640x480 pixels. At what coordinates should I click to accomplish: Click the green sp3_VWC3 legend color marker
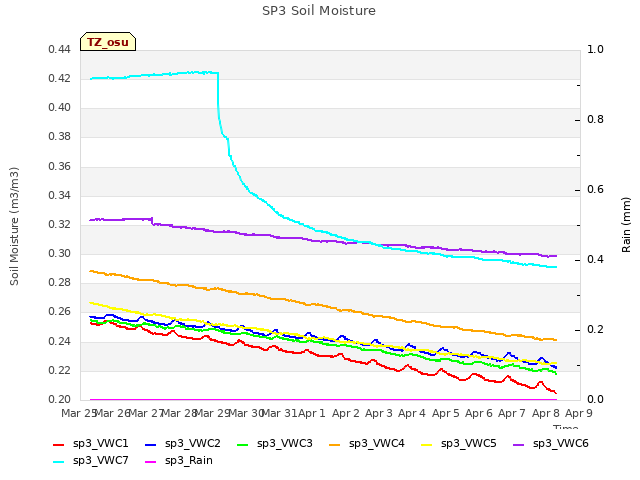(x=243, y=445)
